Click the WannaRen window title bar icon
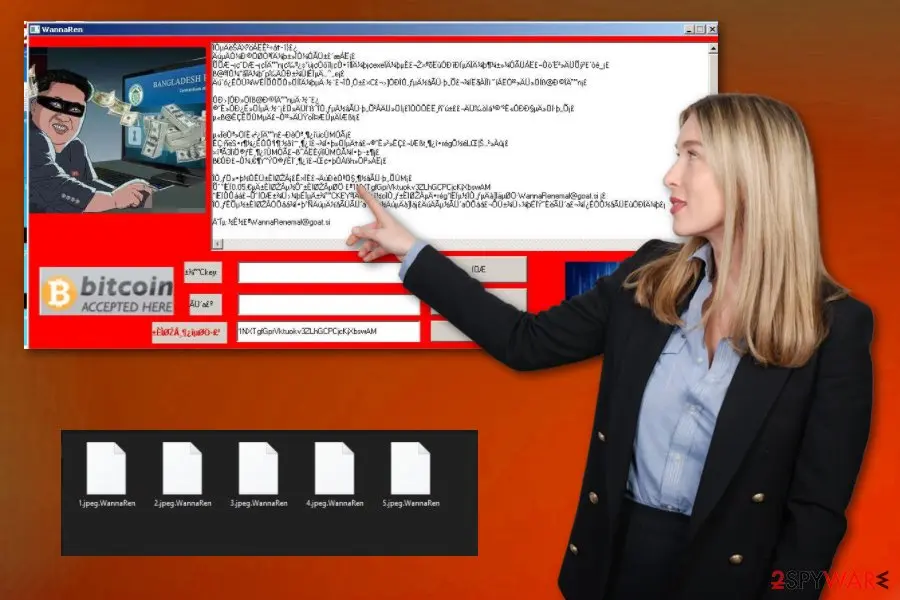The image size is (900, 600). pos(34,29)
